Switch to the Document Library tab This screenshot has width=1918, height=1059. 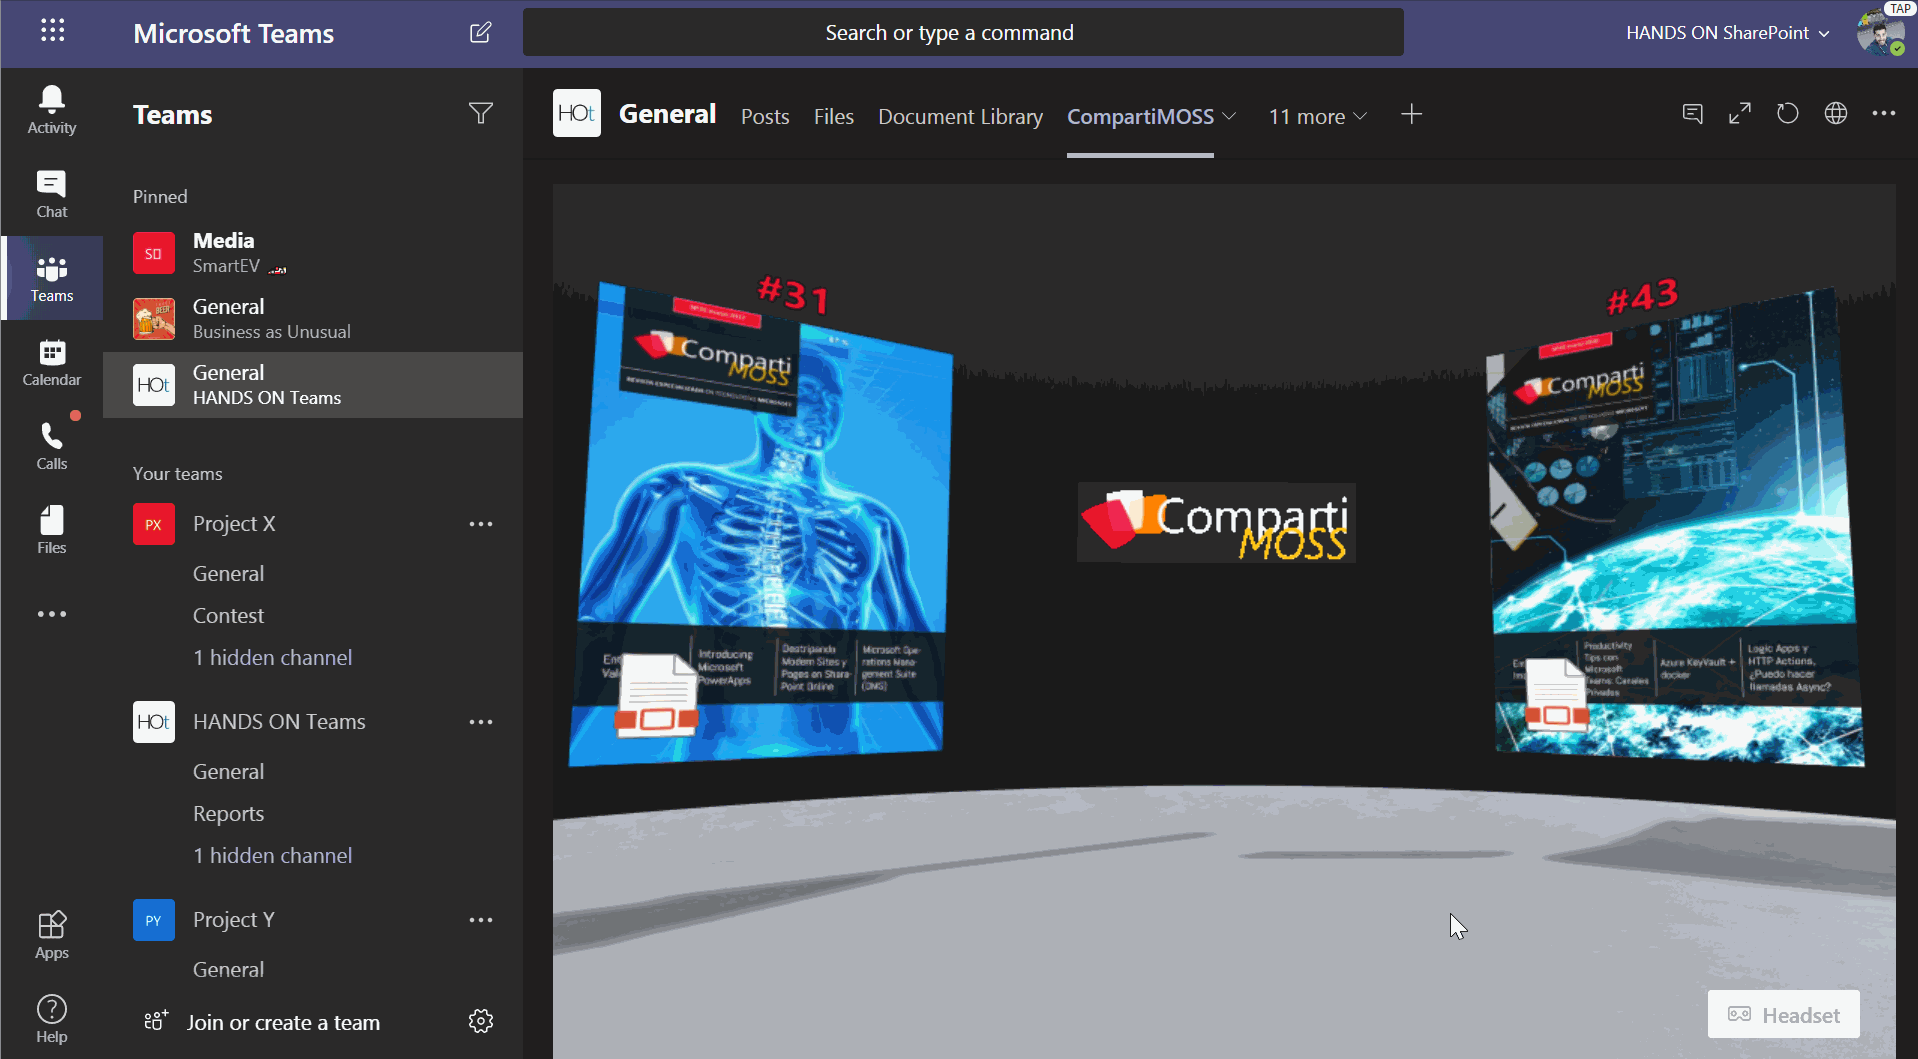tap(960, 116)
